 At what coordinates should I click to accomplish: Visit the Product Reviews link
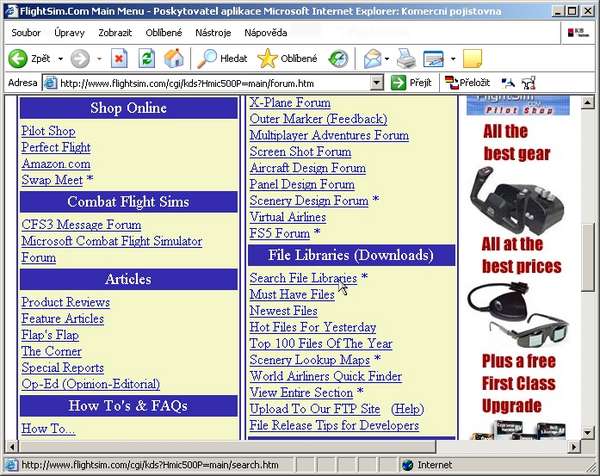pyautogui.click(x=65, y=302)
